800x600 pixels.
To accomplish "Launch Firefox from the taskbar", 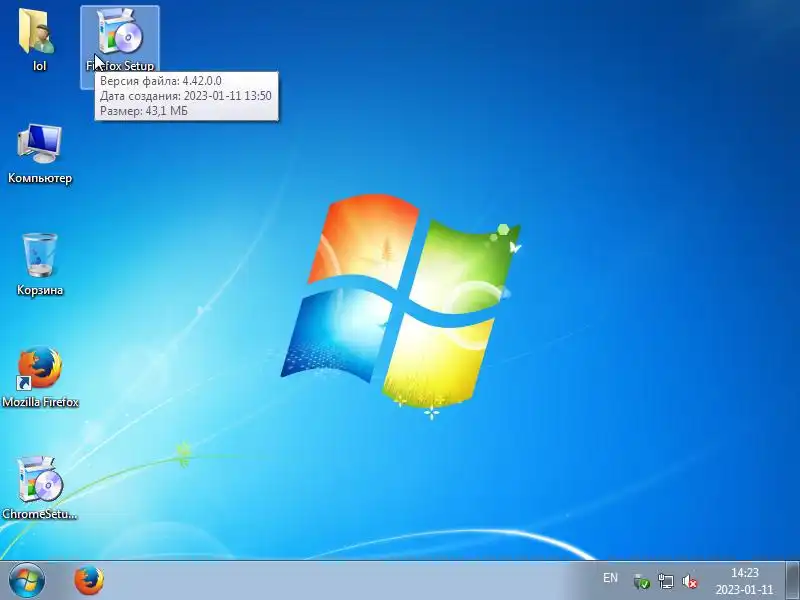I will point(89,581).
